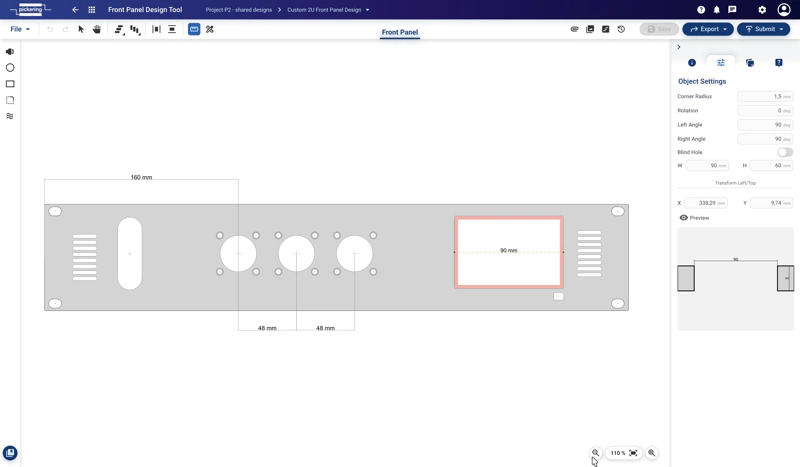The height and width of the screenshot is (467, 800).
Task: Open the Export dropdown button
Action: click(x=708, y=29)
